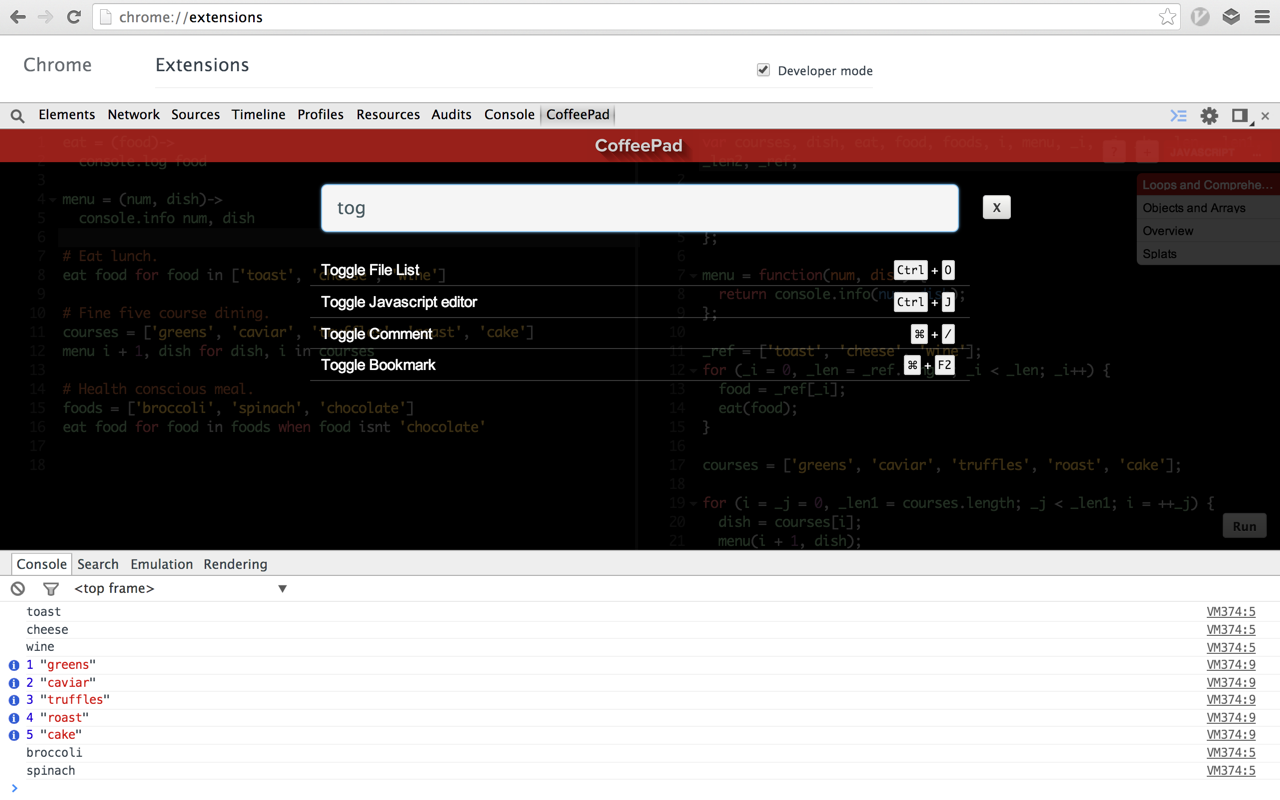Open the Splats file

click(1208, 254)
